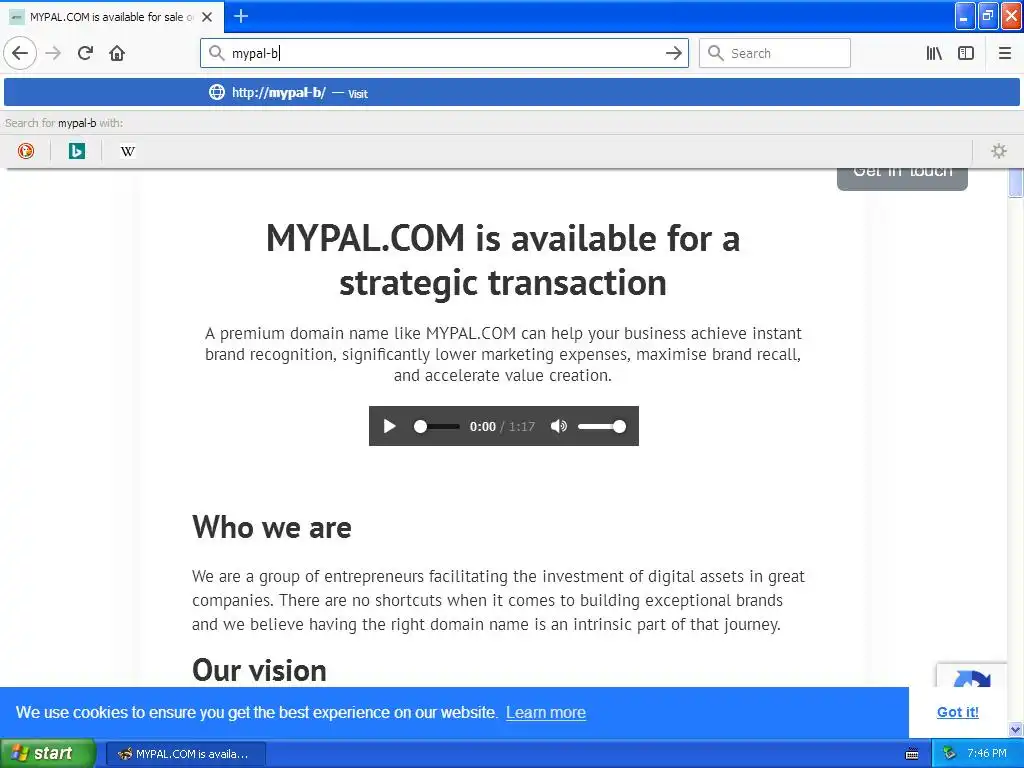Click the Get in touch button

(x=902, y=177)
